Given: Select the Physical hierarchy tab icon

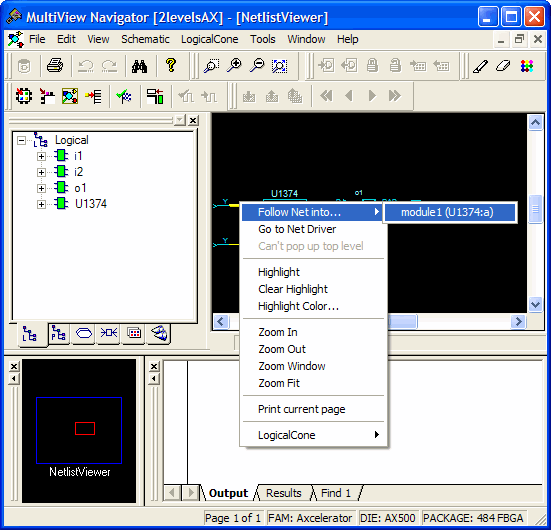Looking at the screenshot, I should point(58,333).
